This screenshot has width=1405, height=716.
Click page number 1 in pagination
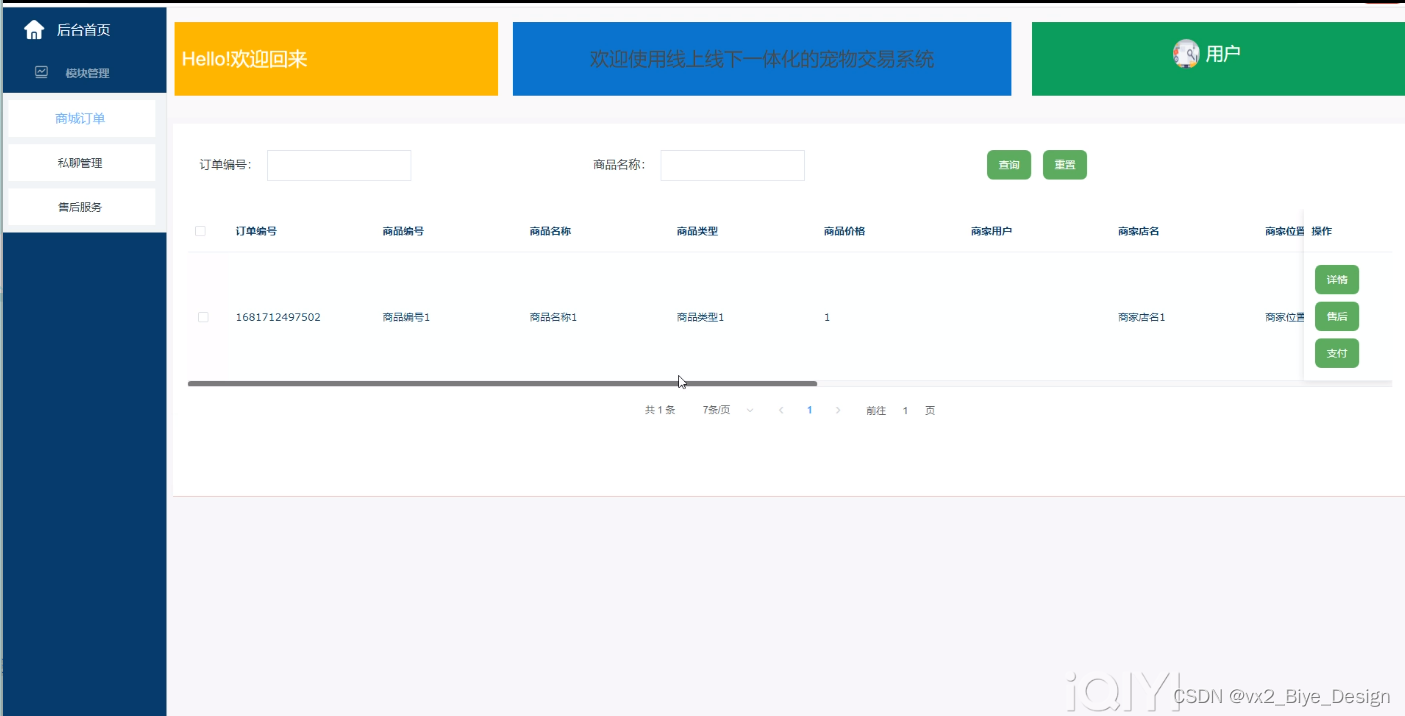click(810, 411)
